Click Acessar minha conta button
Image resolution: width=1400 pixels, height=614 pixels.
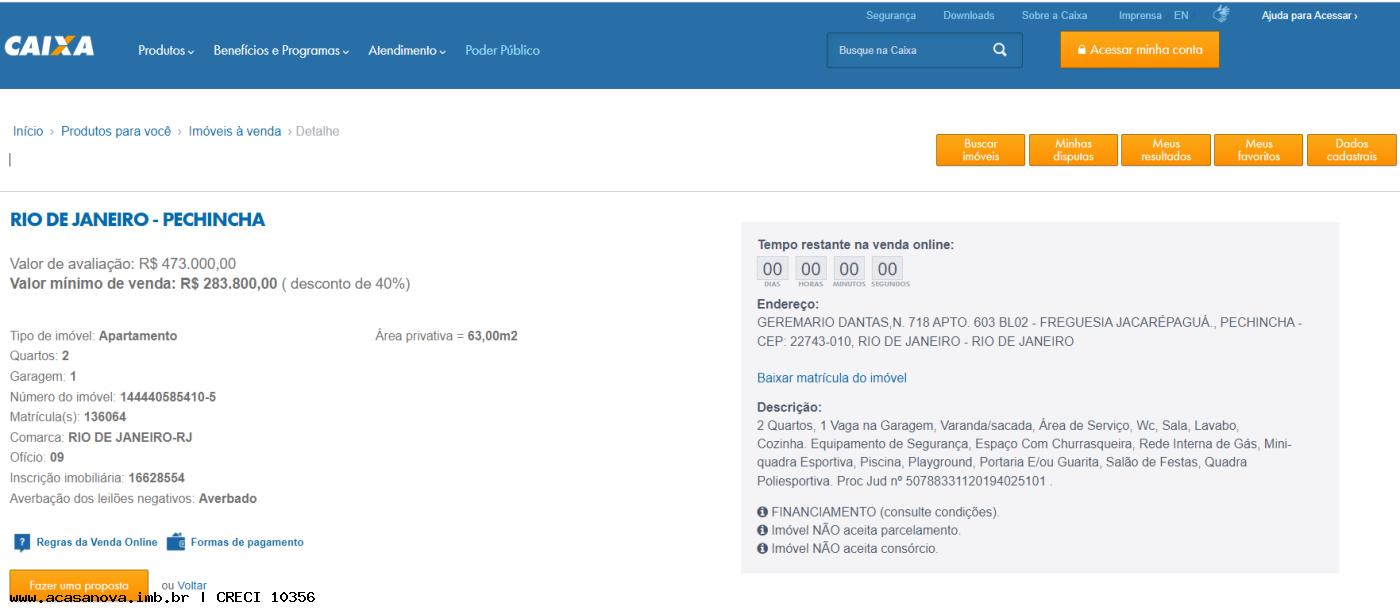click(x=1140, y=50)
